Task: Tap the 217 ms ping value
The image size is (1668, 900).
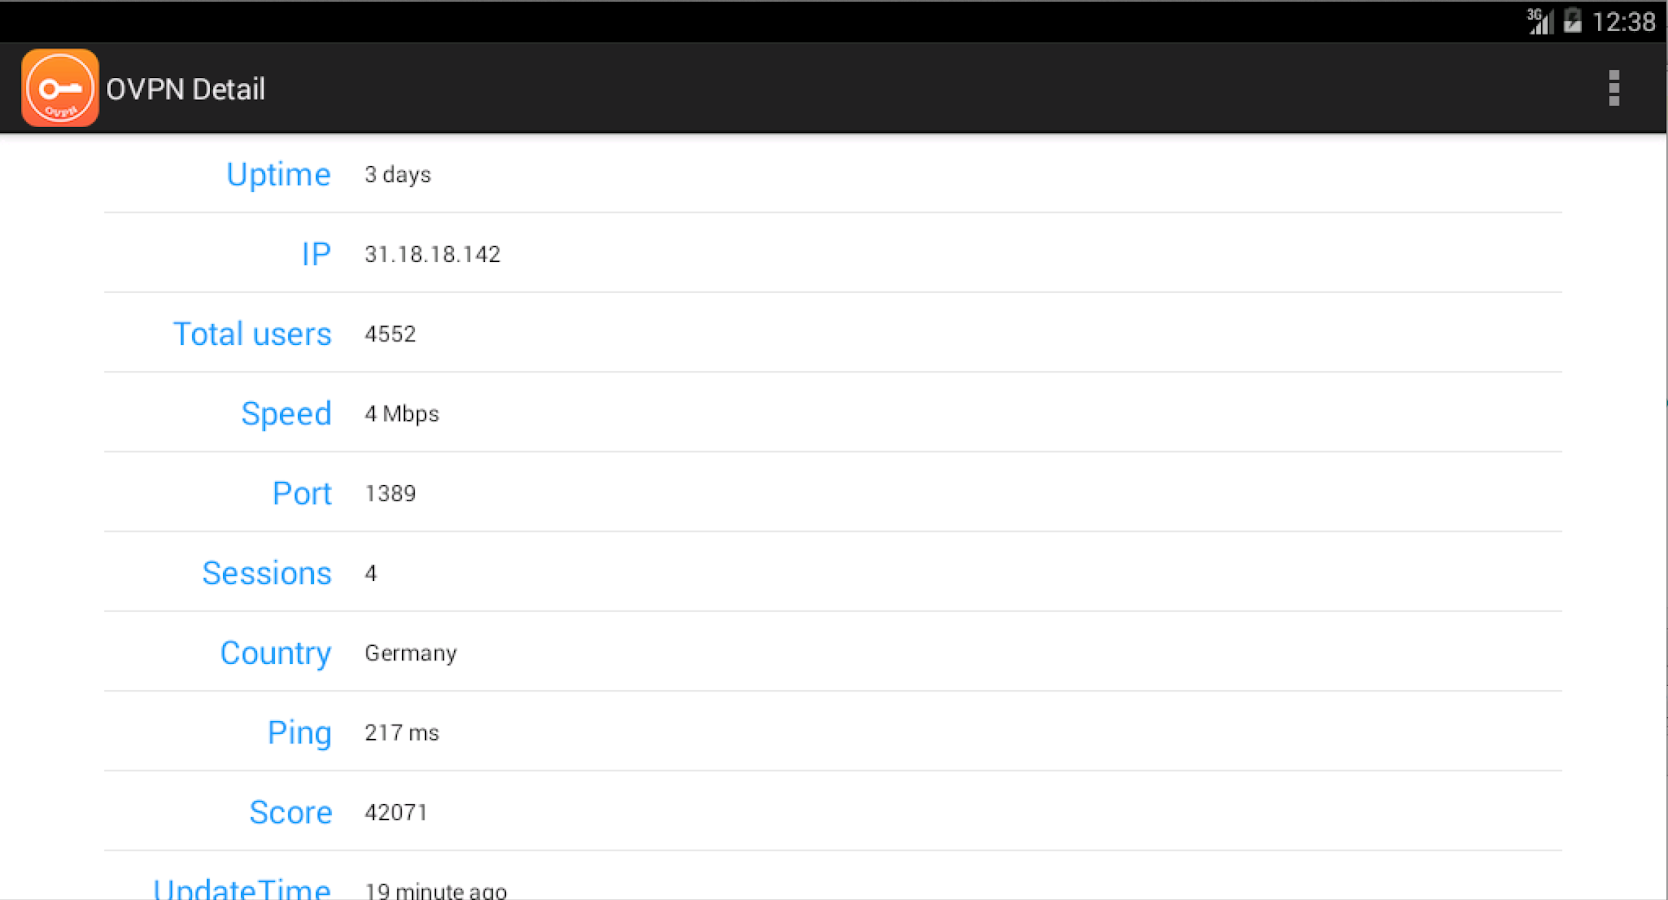Action: (402, 733)
